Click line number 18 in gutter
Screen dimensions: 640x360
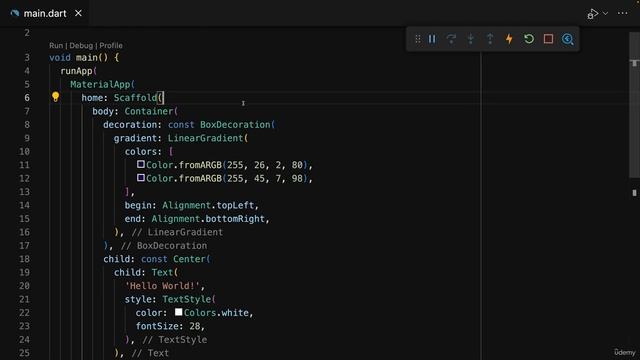tap(24, 259)
